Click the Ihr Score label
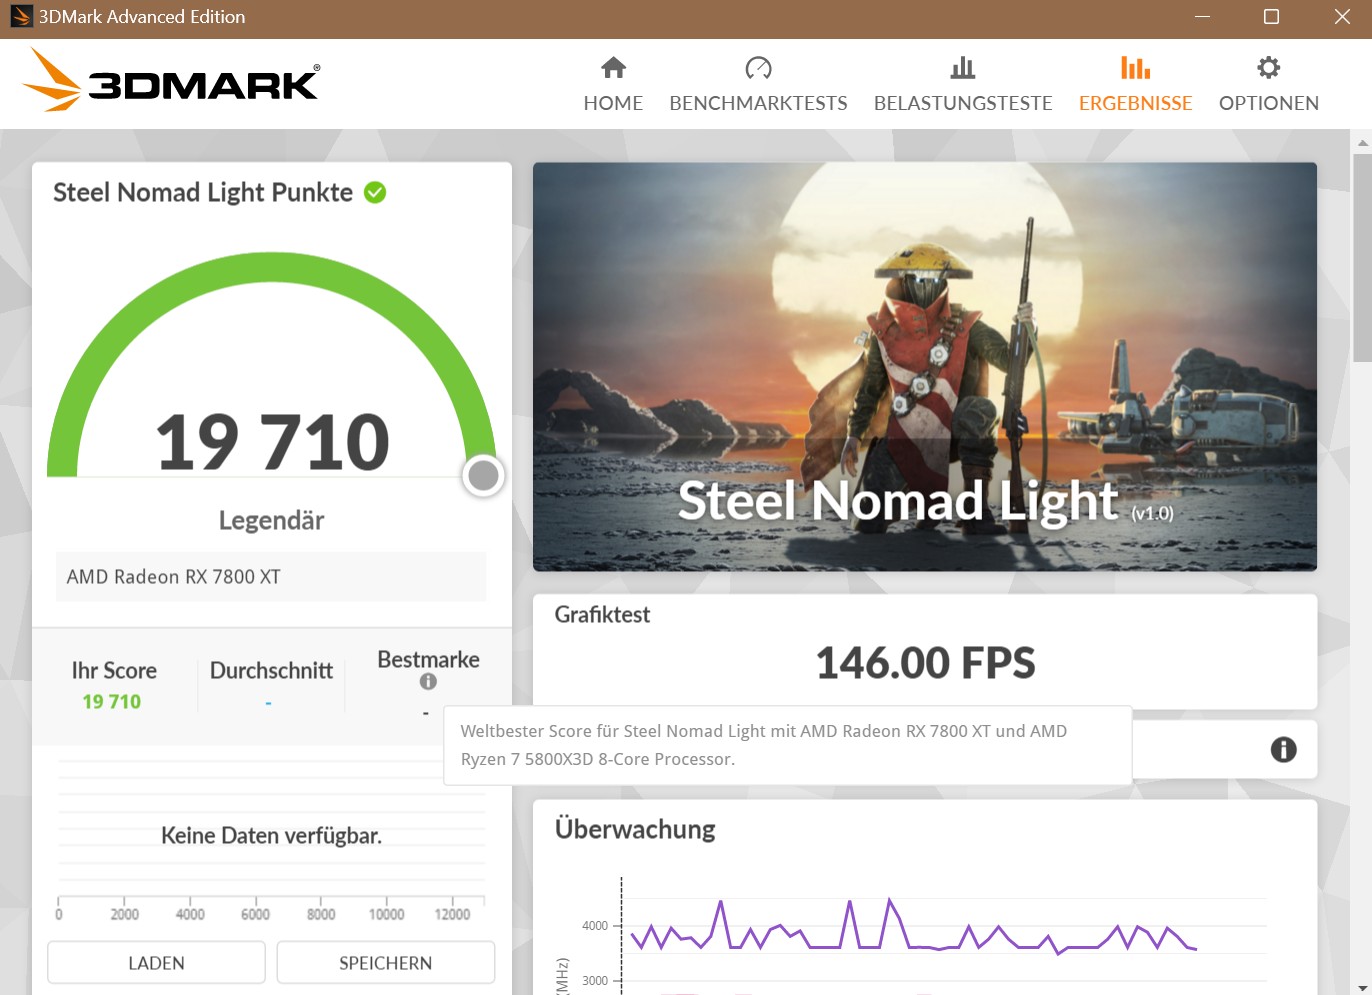The image size is (1372, 995). [x=114, y=671]
